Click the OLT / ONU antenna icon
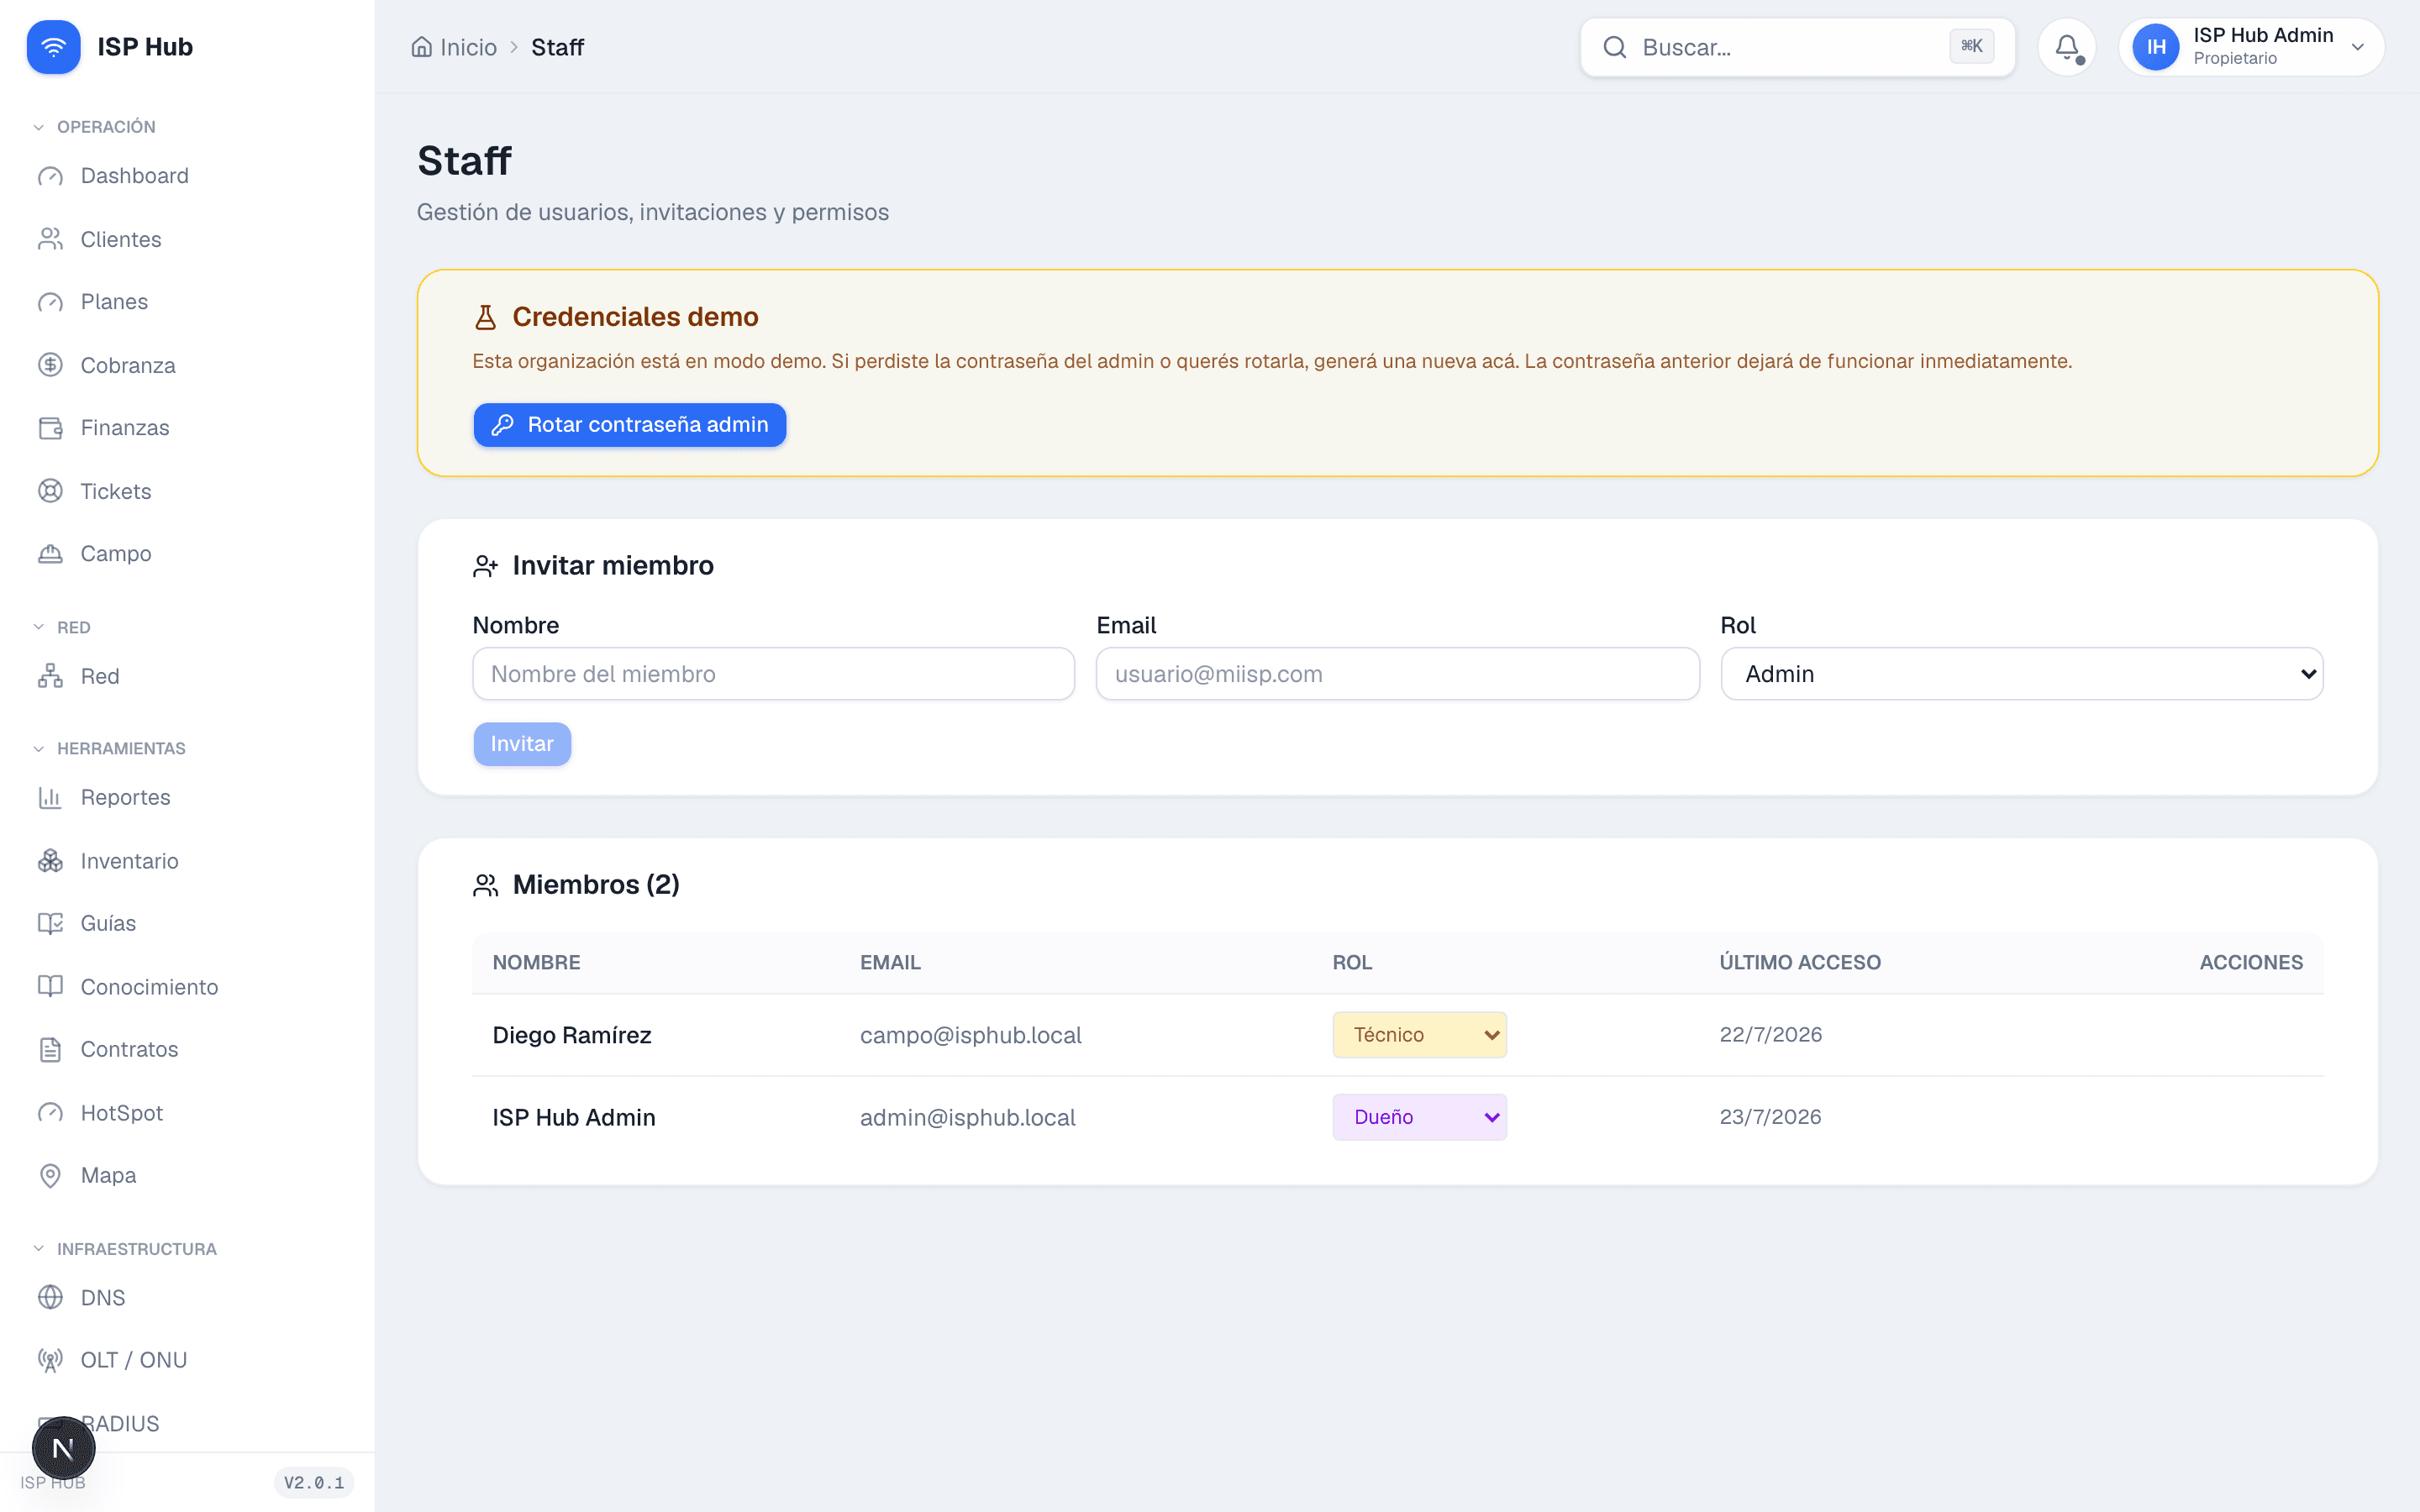The image size is (2420, 1512). 50,1361
